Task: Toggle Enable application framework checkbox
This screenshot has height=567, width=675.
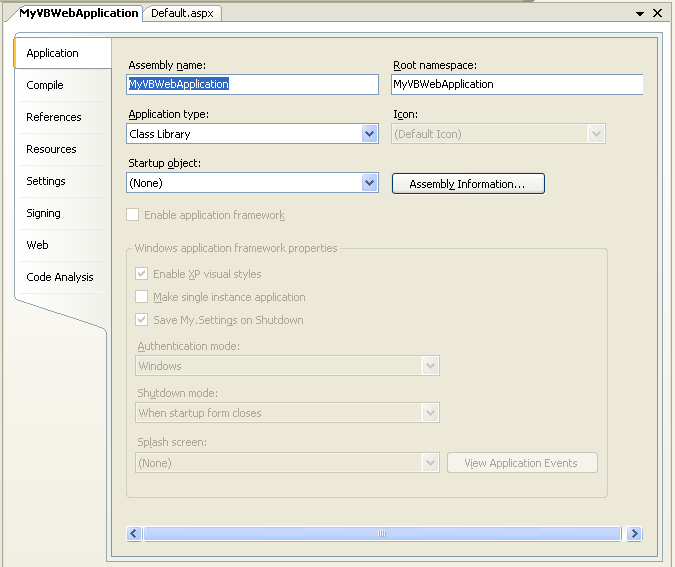Action: coord(133,215)
